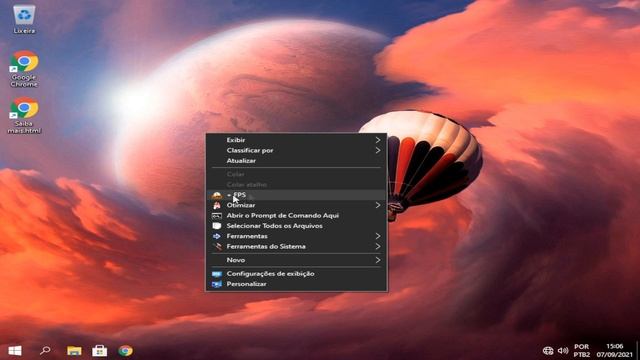The height and width of the screenshot is (360, 640).
Task: Expand the Classificar por submenu arrow
Action: pos(378,150)
